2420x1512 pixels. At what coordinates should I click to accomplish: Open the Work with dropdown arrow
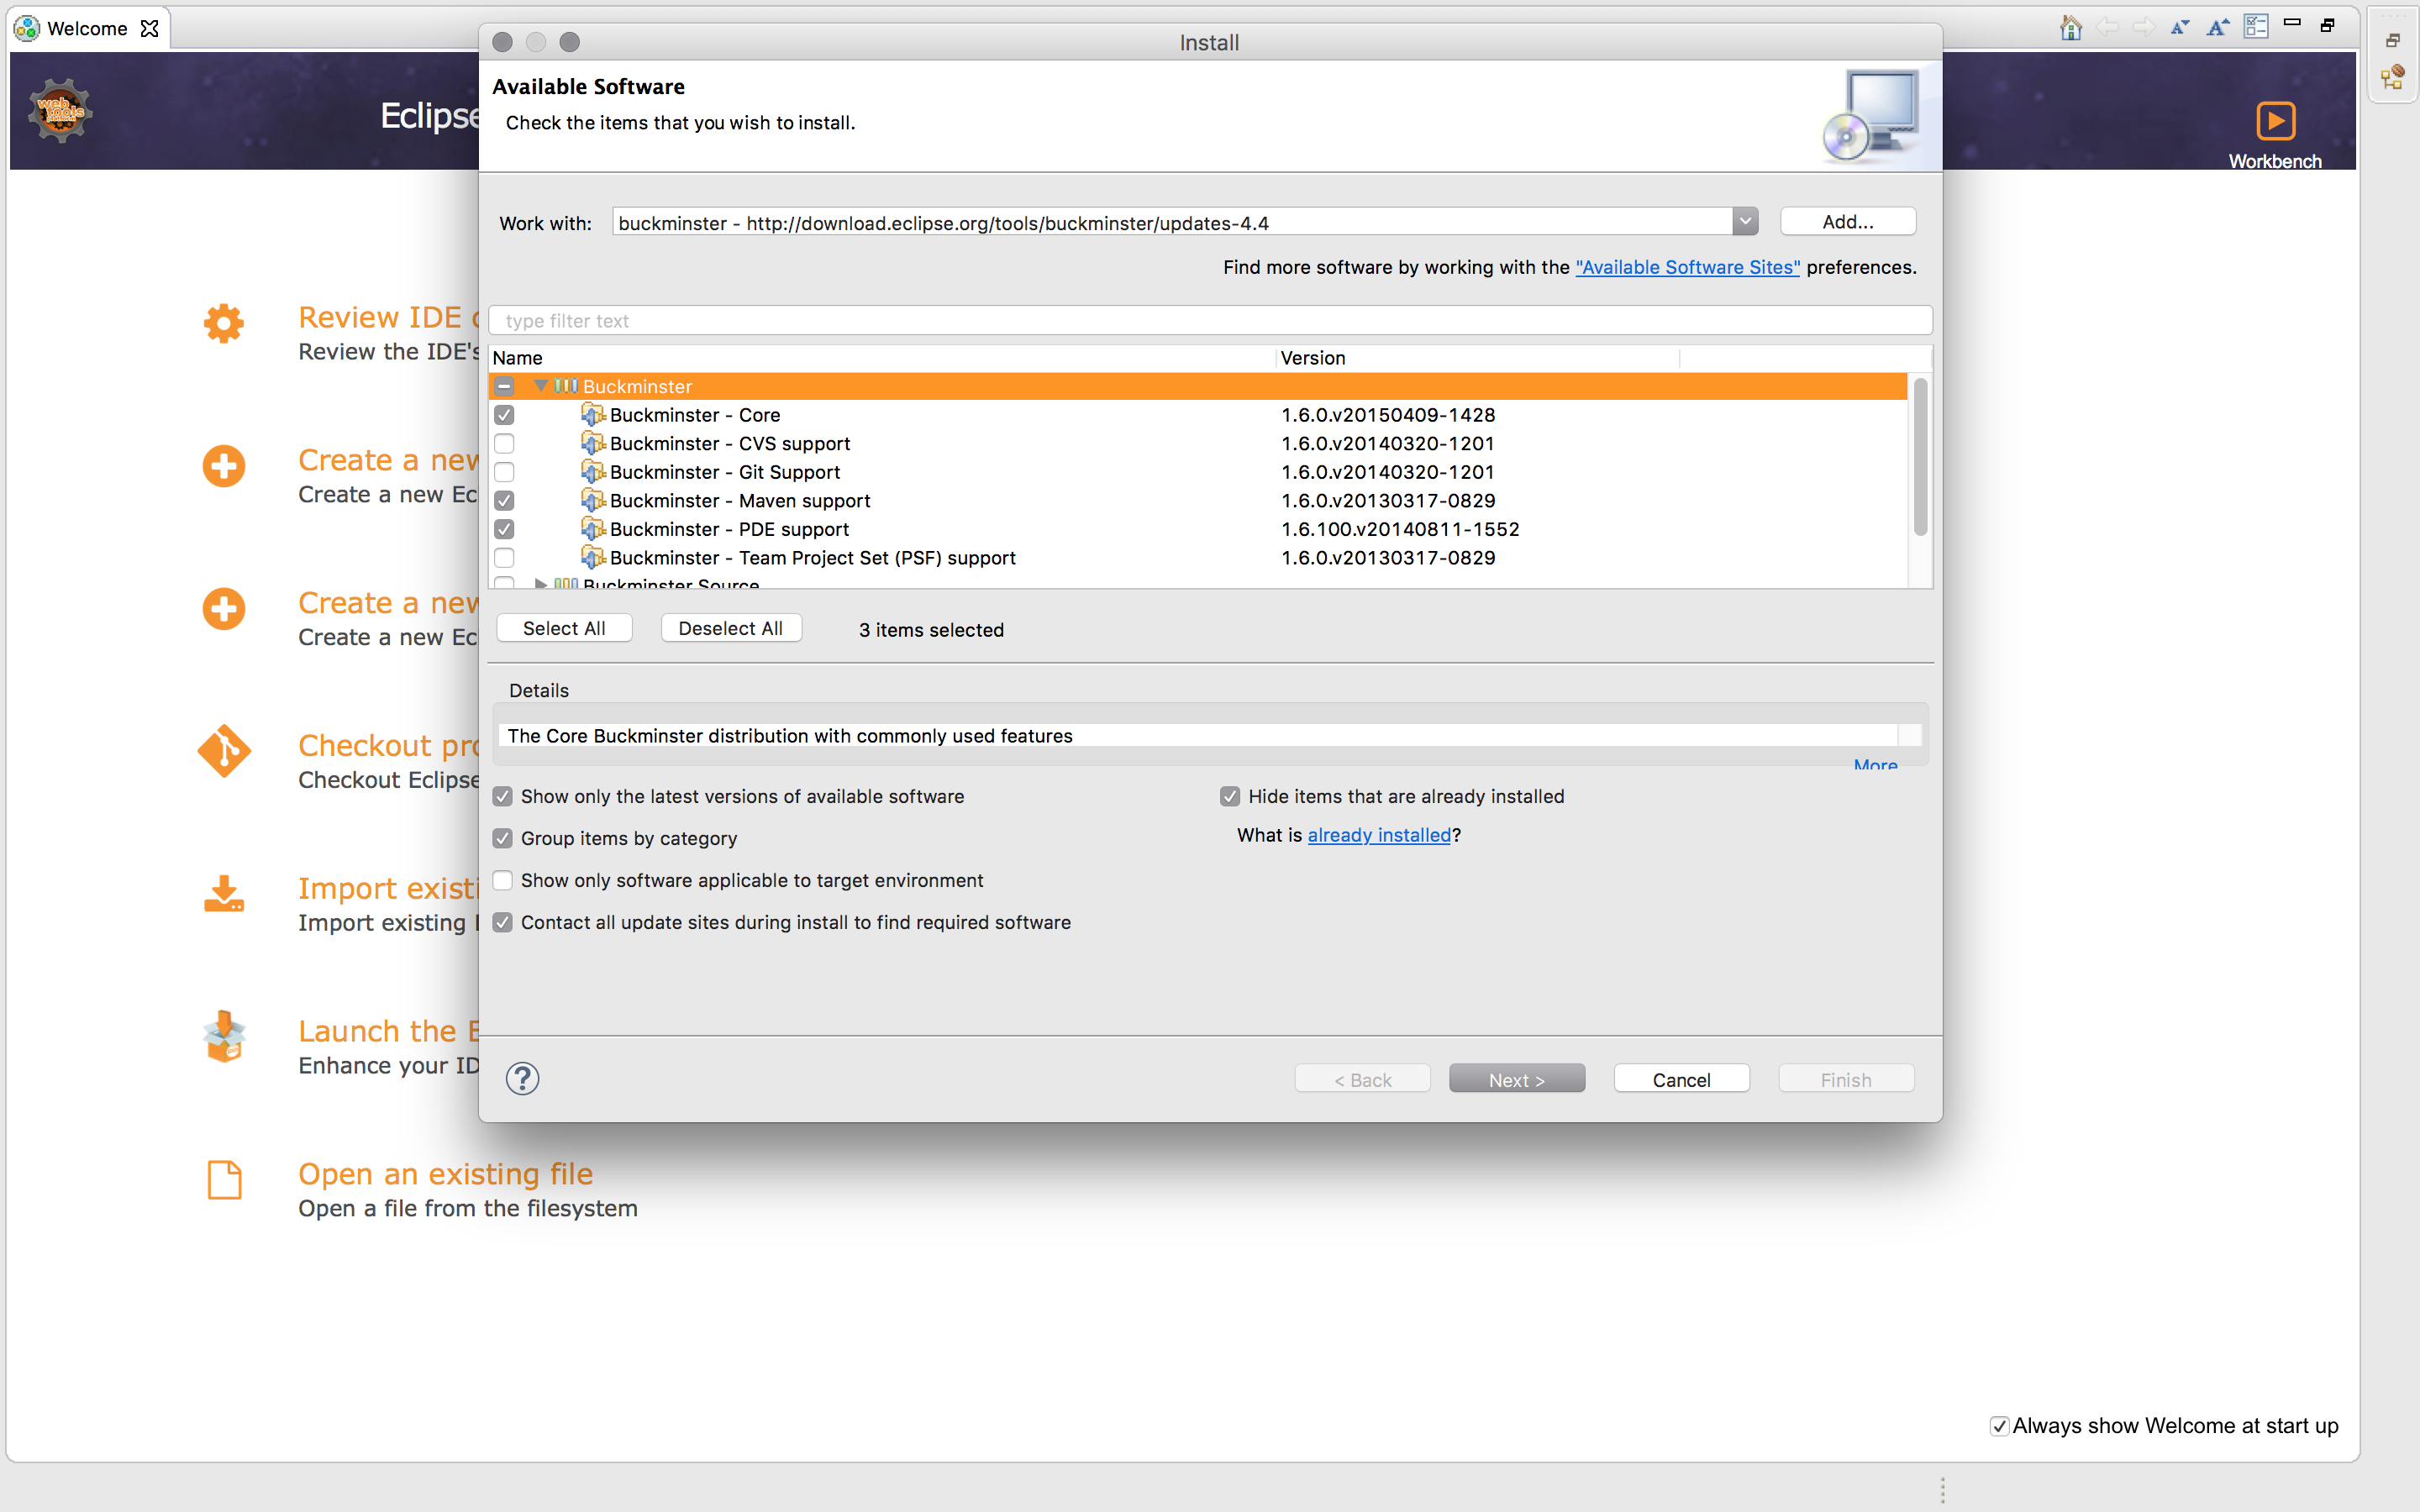[x=1745, y=221]
